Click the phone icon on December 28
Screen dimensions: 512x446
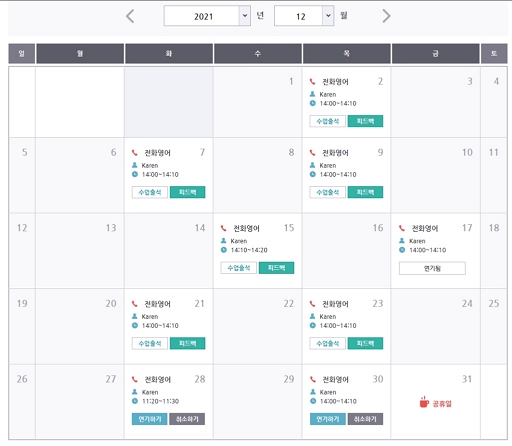(x=134, y=379)
